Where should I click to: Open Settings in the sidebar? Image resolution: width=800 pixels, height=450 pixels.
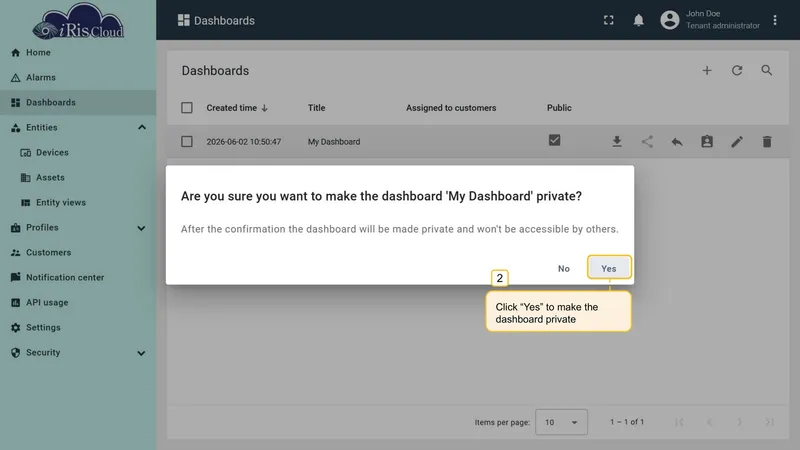click(x=78, y=328)
